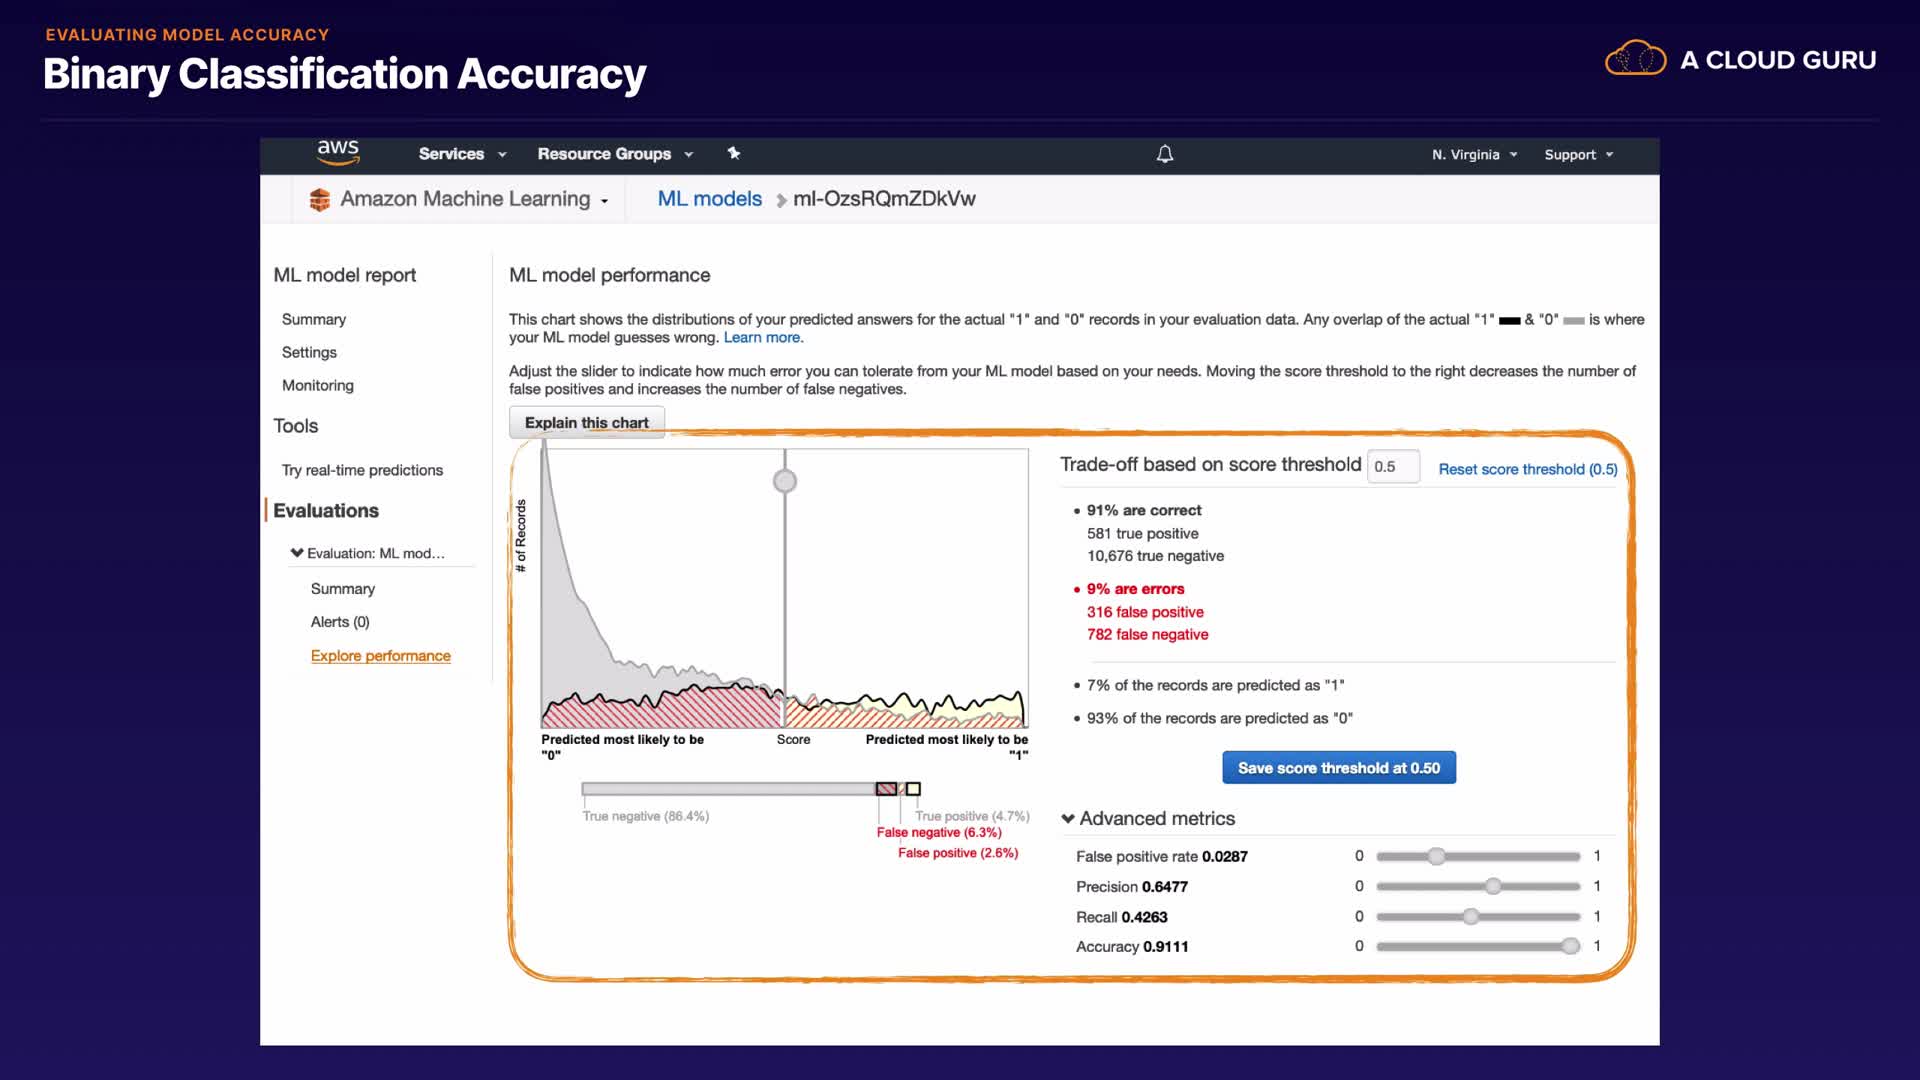Click the Amazon Machine Learning service icon
This screenshot has height=1080, width=1920.
320,200
